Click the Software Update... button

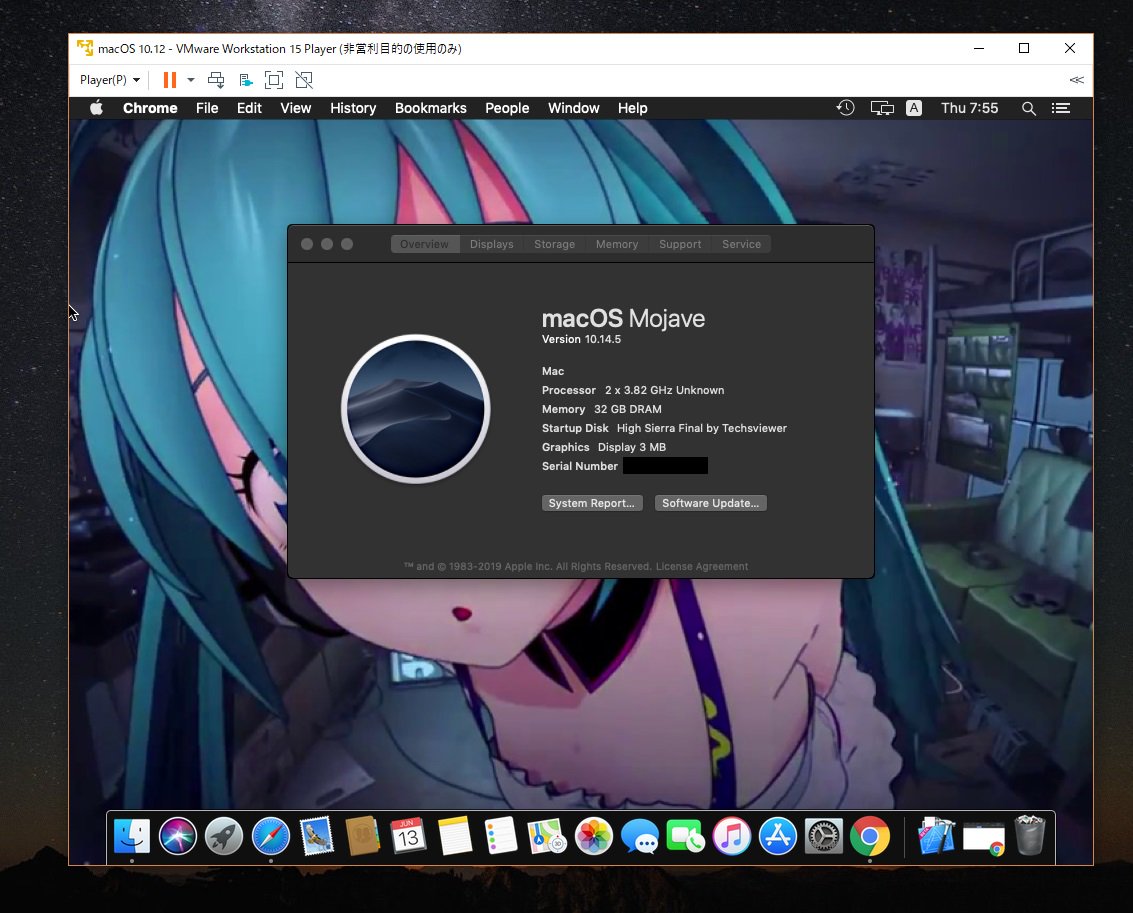click(x=710, y=503)
